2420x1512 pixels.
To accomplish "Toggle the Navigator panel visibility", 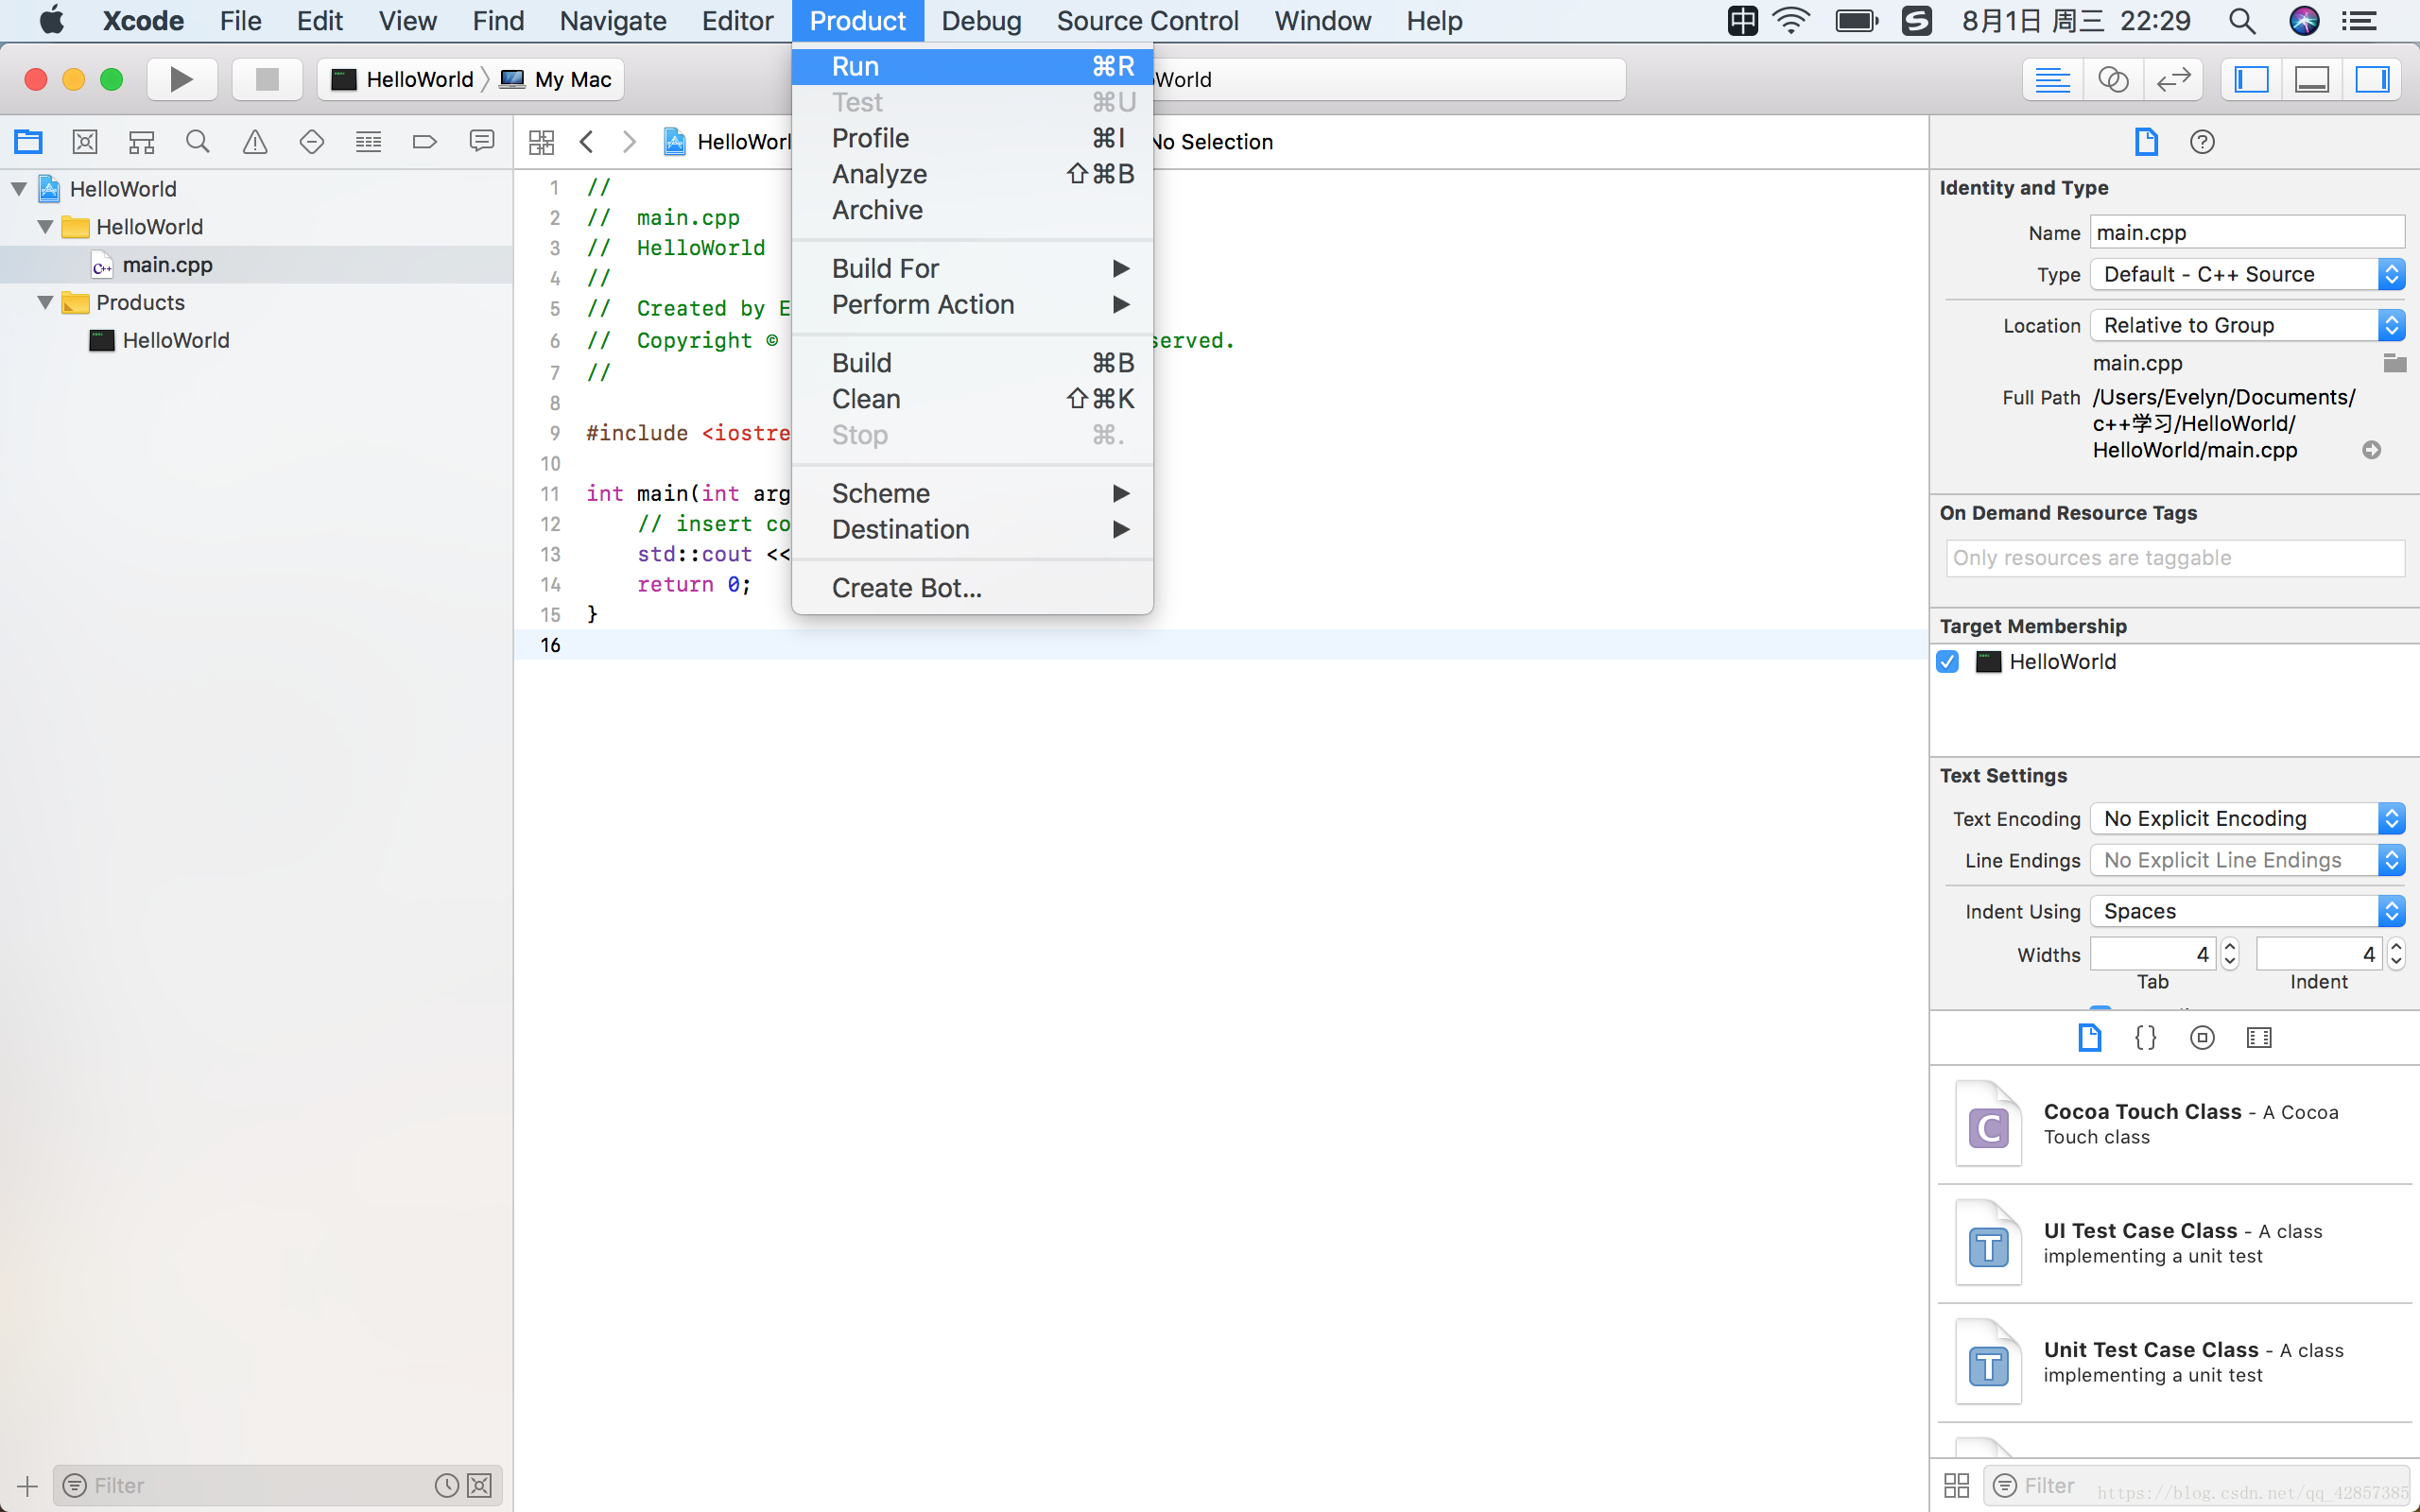I will click(x=2251, y=79).
